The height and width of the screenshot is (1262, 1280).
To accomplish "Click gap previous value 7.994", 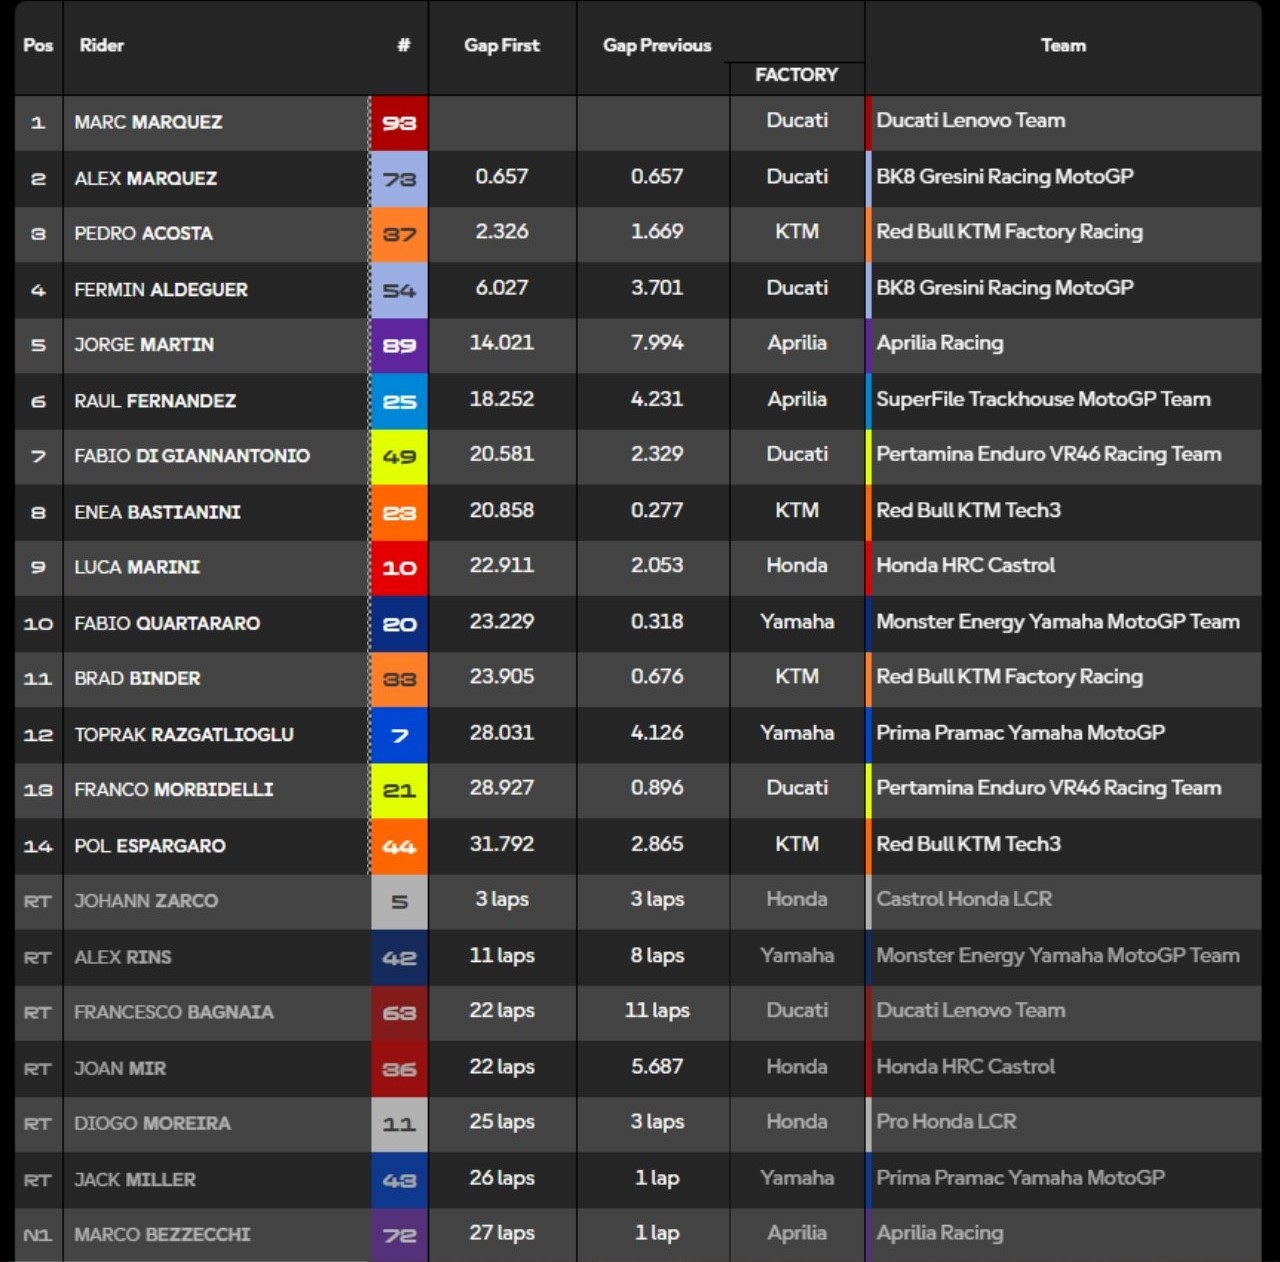I will [657, 343].
